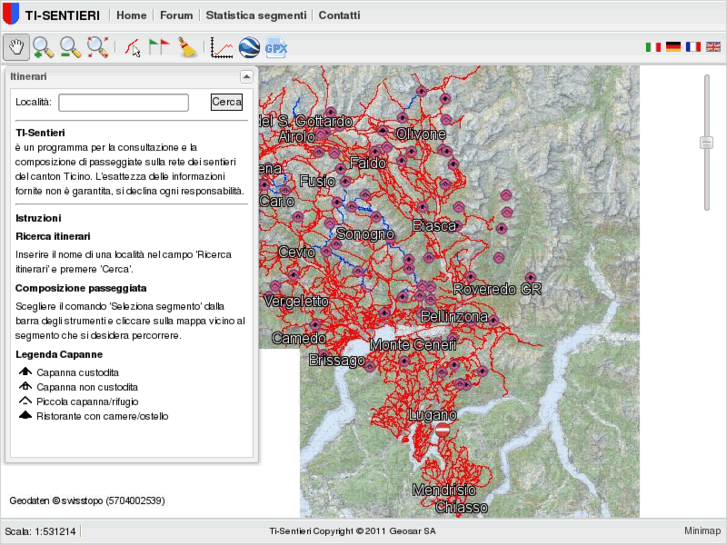Choose the start/end flags tool
Screen dimensions: 727x545
click(x=159, y=47)
